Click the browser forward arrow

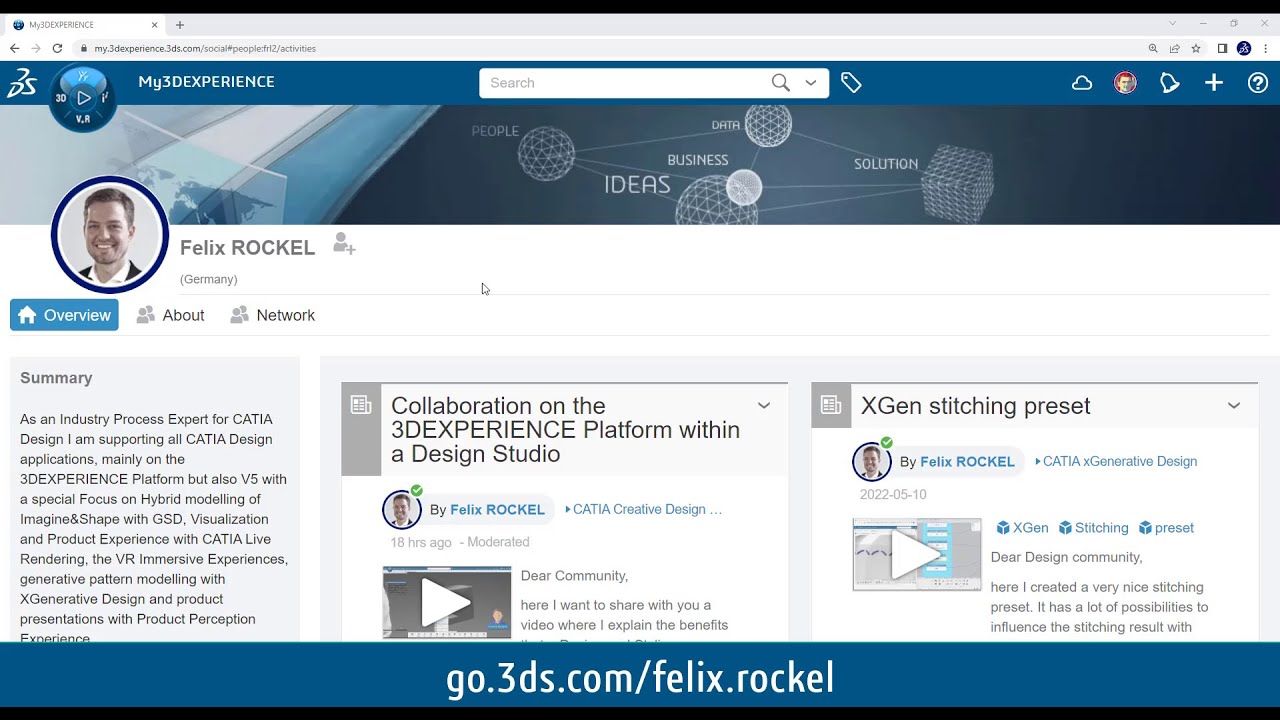(x=36, y=48)
